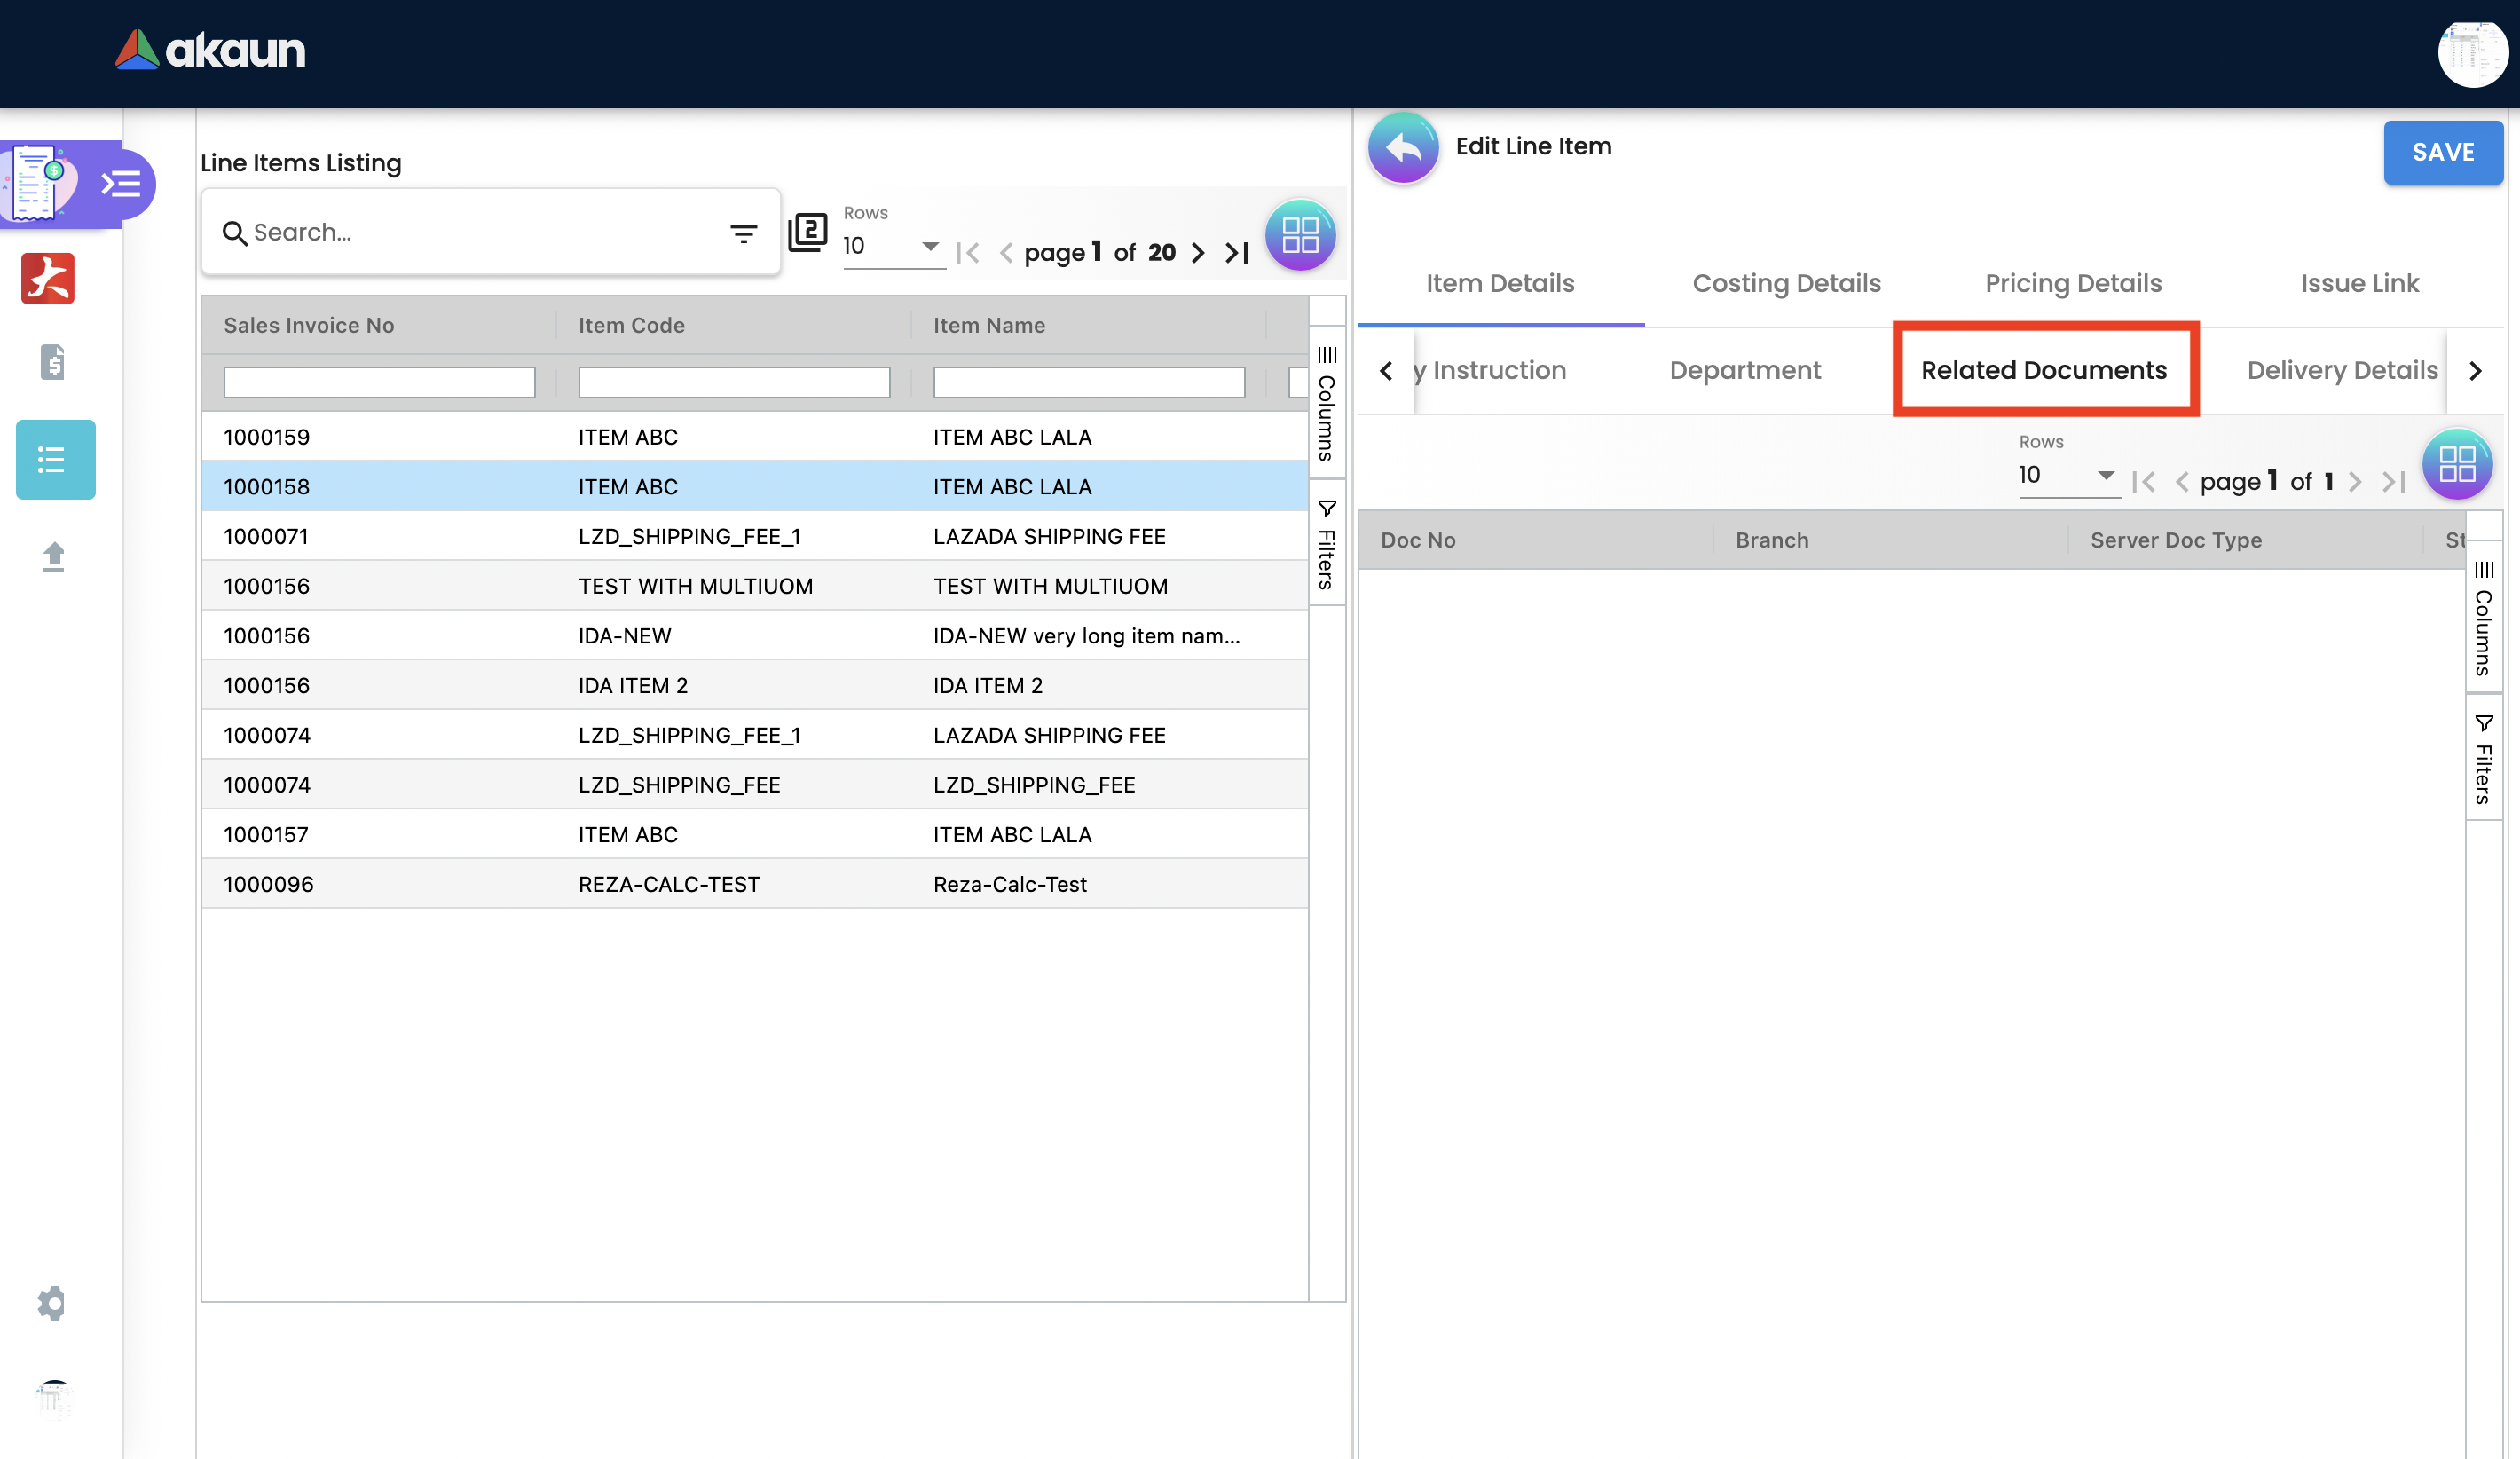Go to the next page of line items
Image resolution: width=2520 pixels, height=1459 pixels.
pyautogui.click(x=1198, y=253)
